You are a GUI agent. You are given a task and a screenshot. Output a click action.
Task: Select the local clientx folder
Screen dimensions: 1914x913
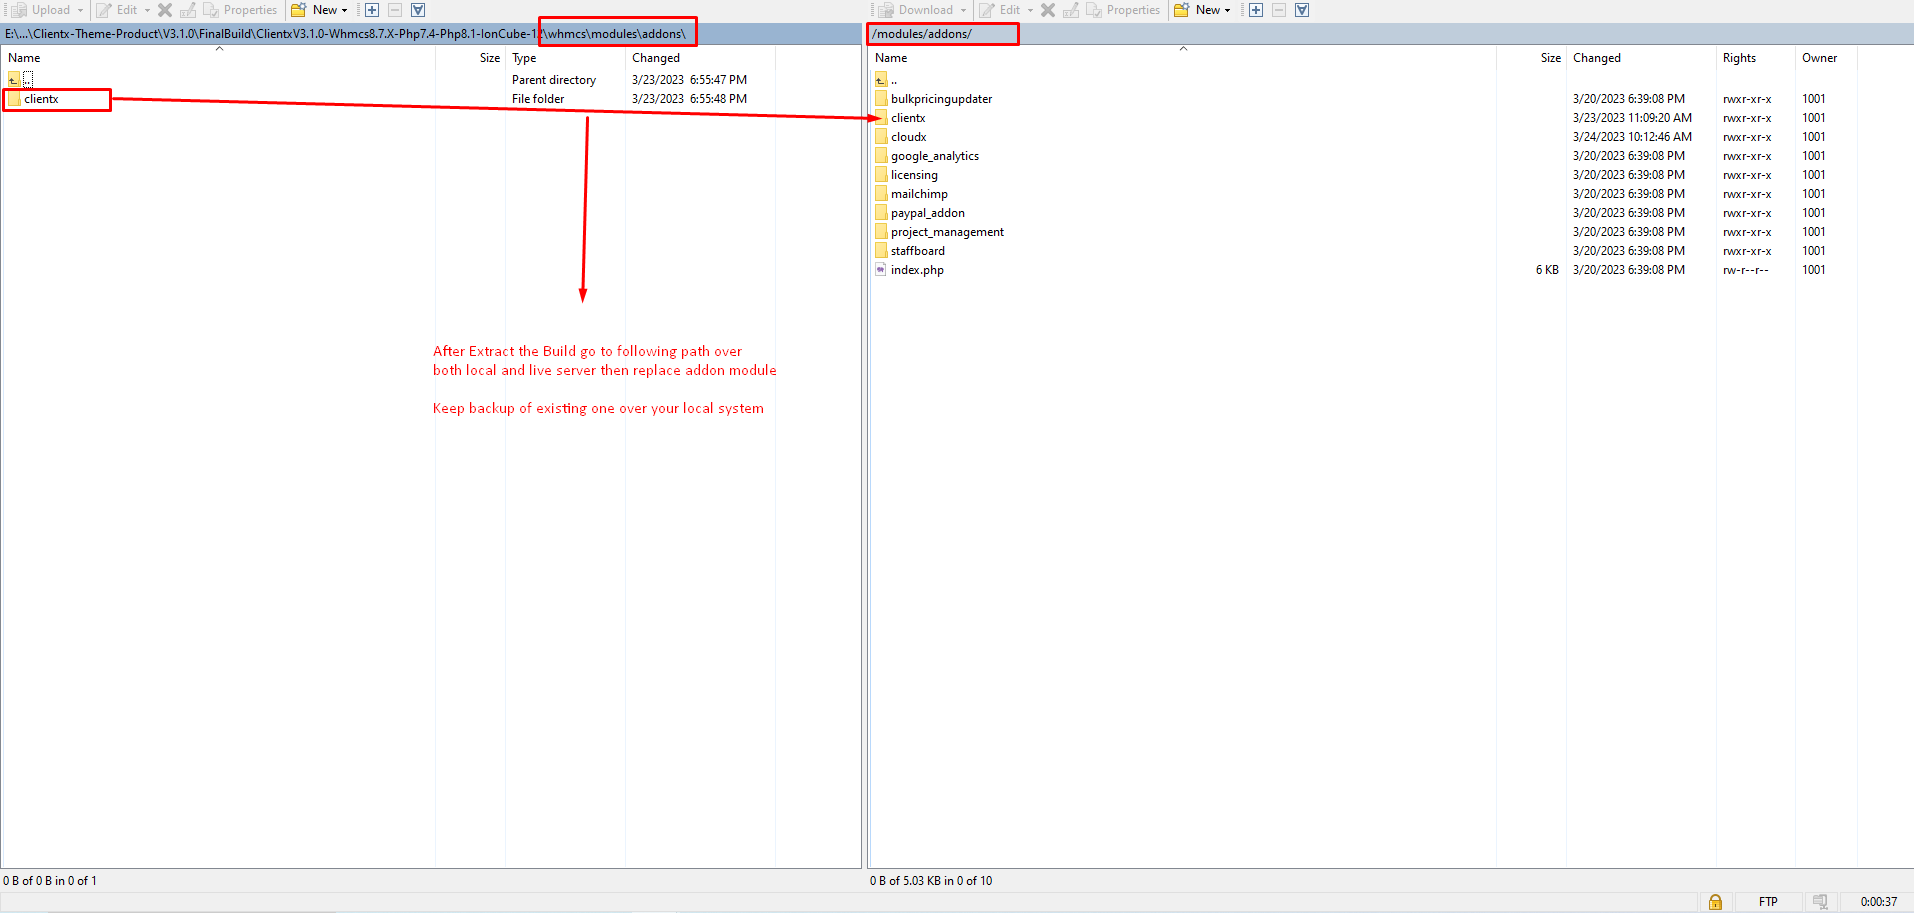click(41, 99)
